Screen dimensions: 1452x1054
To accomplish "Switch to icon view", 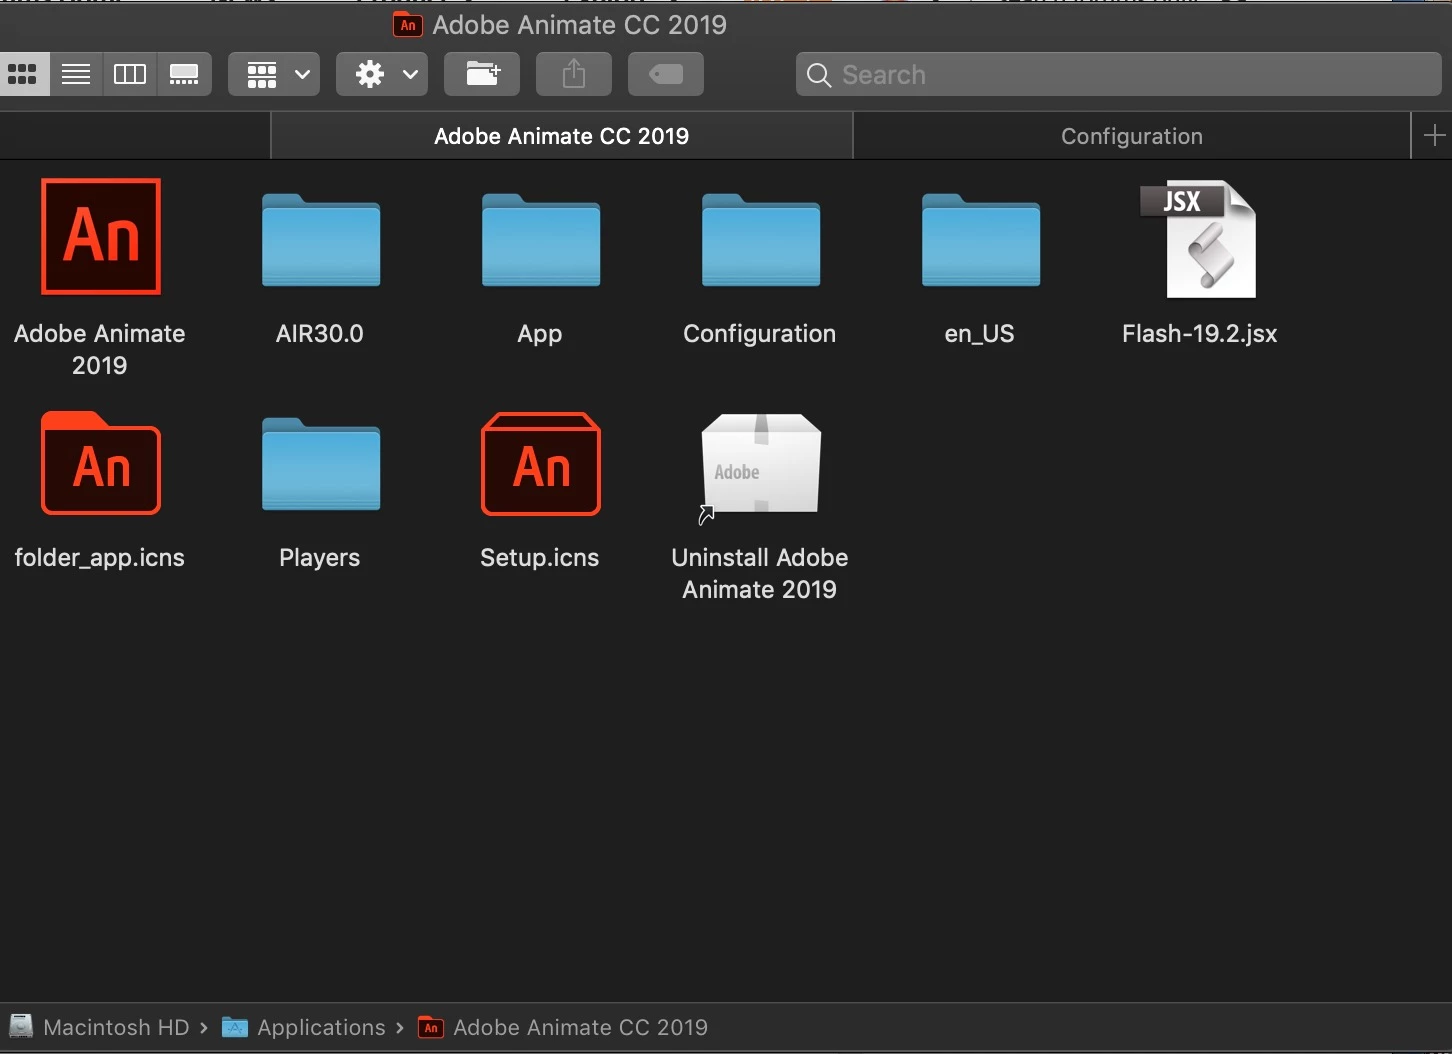I will (23, 74).
